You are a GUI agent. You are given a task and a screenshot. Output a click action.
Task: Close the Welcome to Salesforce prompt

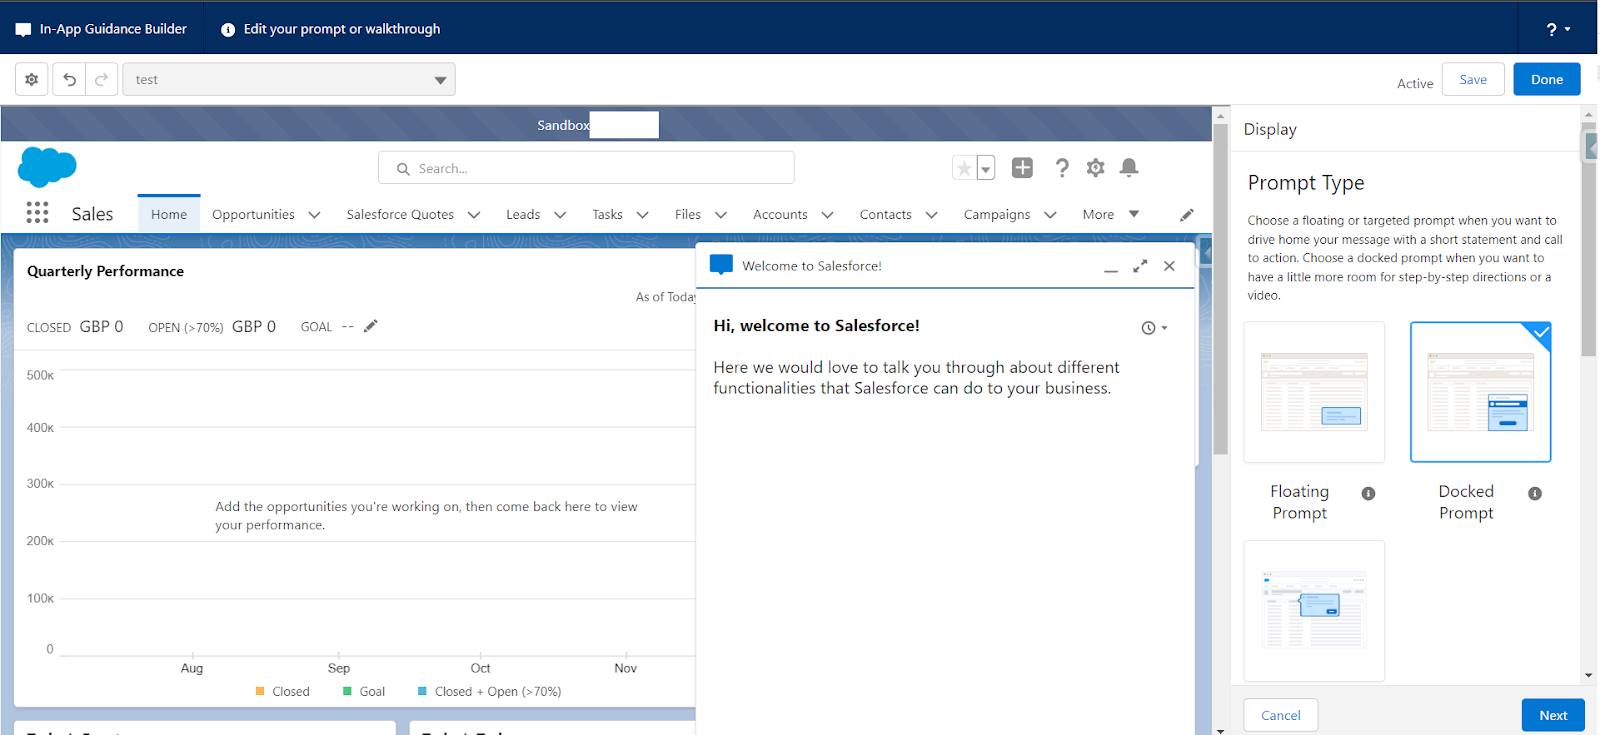coord(1169,266)
